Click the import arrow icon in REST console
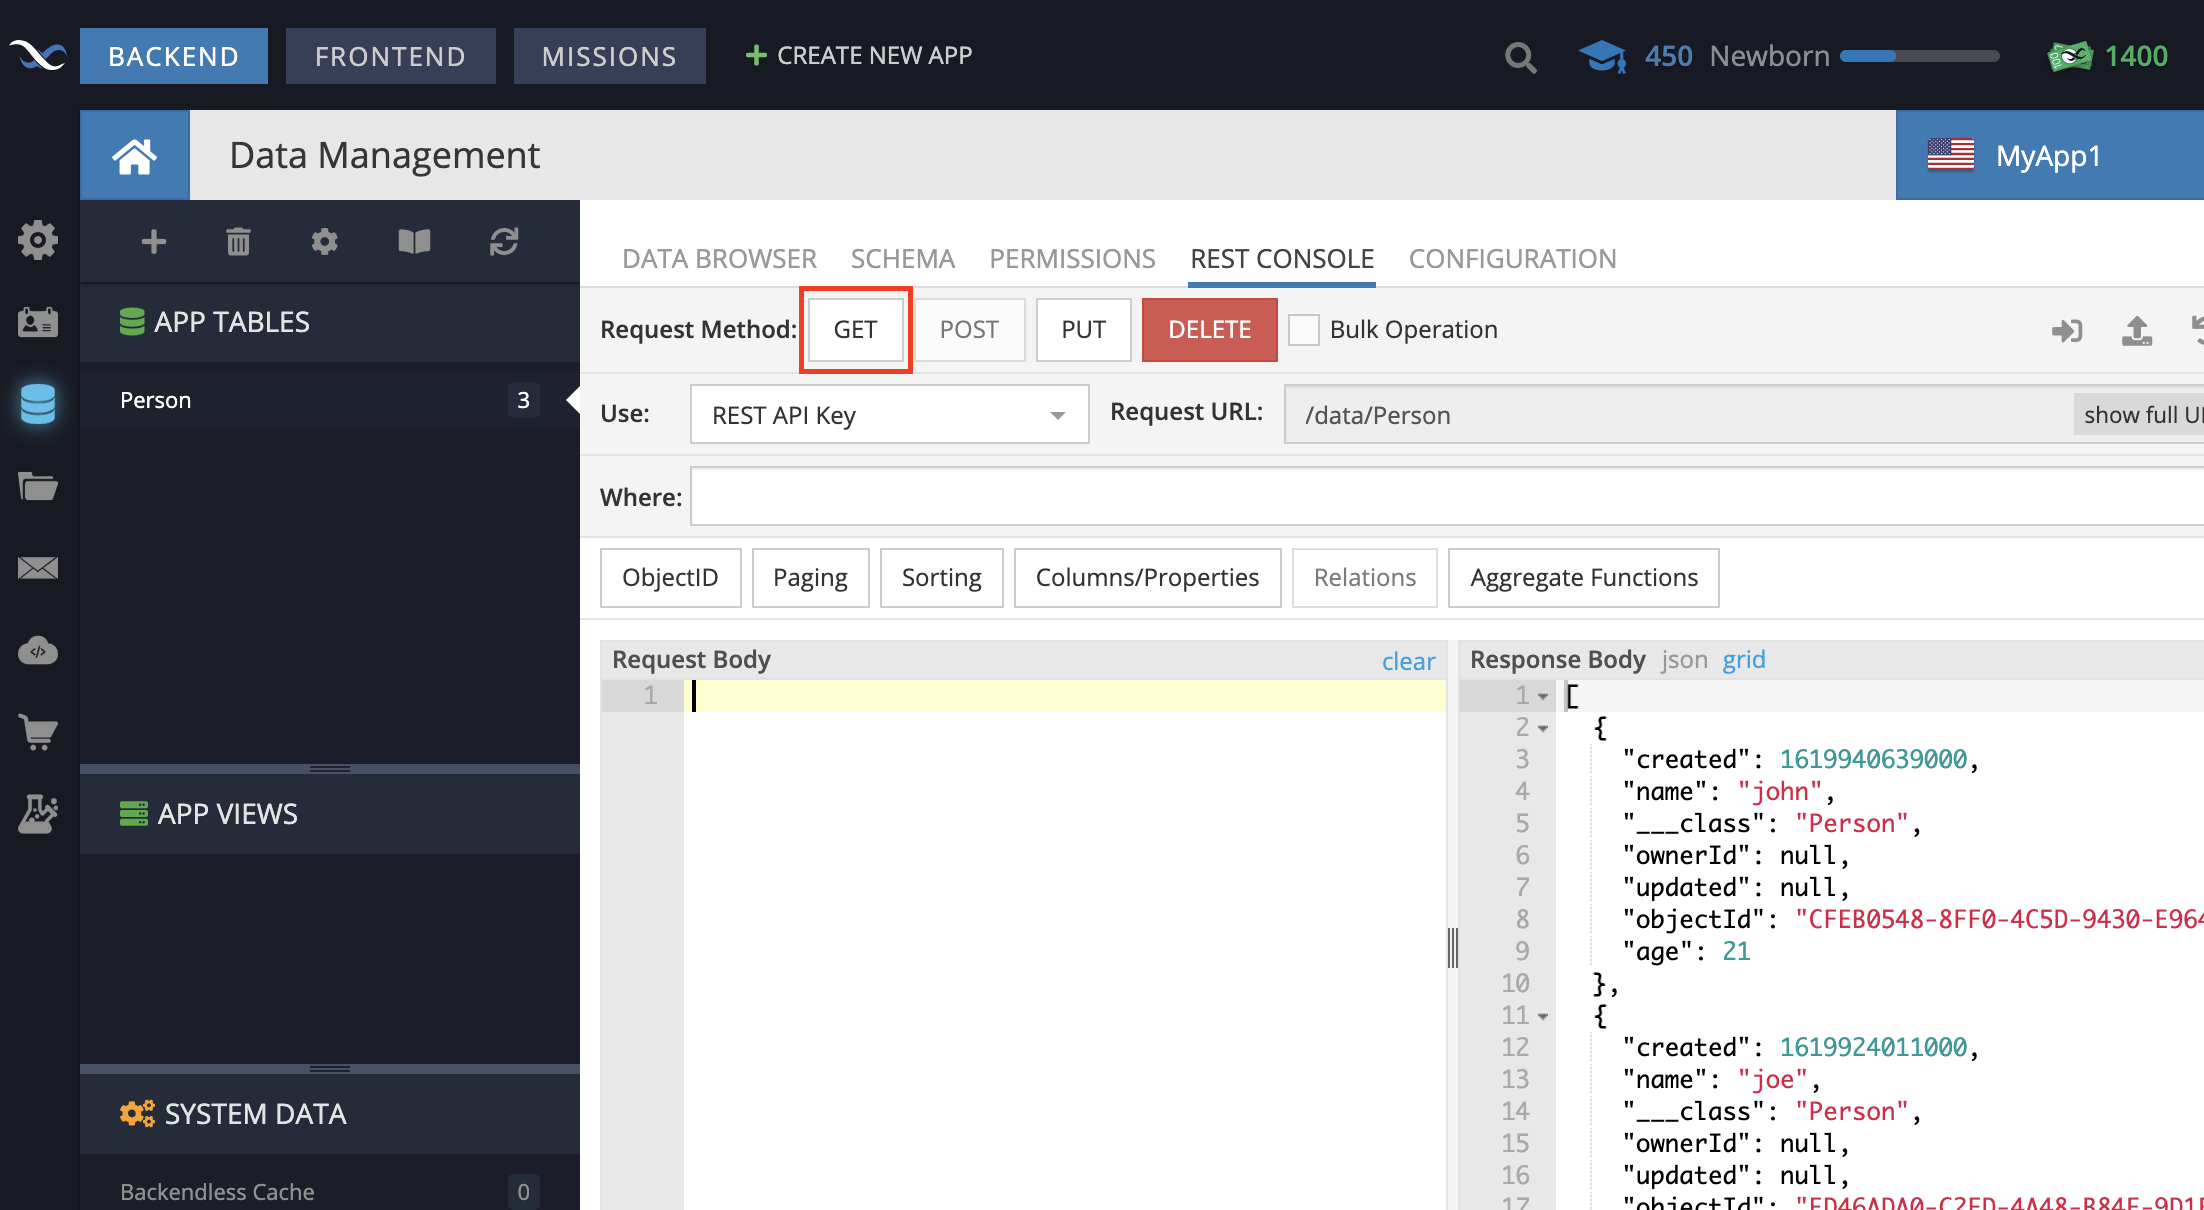2204x1210 pixels. tap(2066, 330)
